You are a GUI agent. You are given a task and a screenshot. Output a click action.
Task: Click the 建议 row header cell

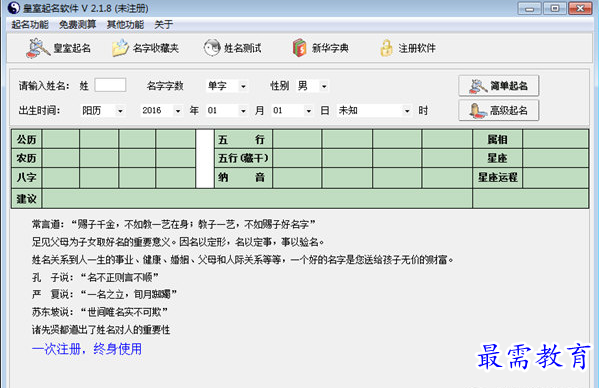26,199
